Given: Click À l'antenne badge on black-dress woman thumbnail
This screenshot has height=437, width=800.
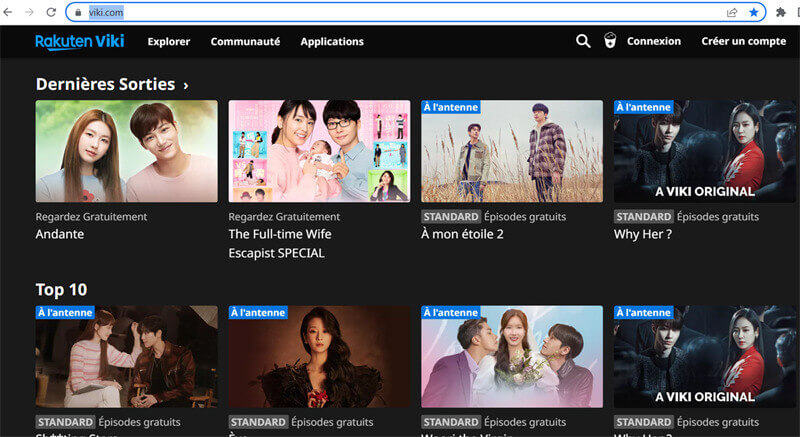Looking at the screenshot, I should [x=258, y=313].
